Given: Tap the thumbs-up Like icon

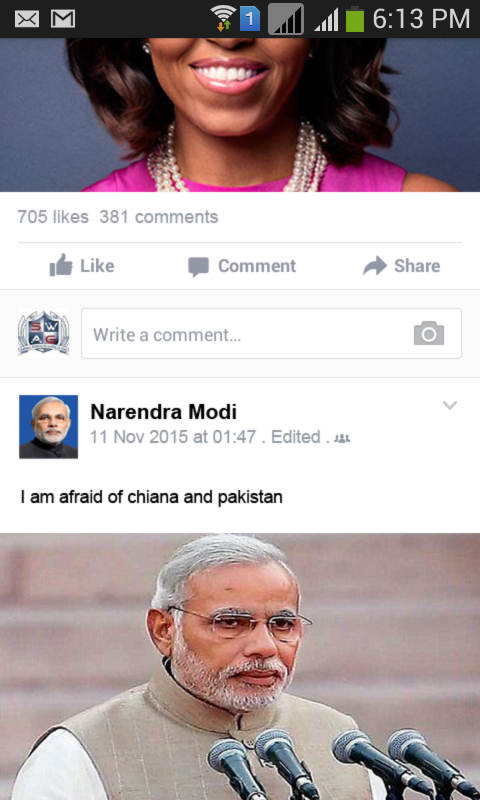Looking at the screenshot, I should pos(61,265).
